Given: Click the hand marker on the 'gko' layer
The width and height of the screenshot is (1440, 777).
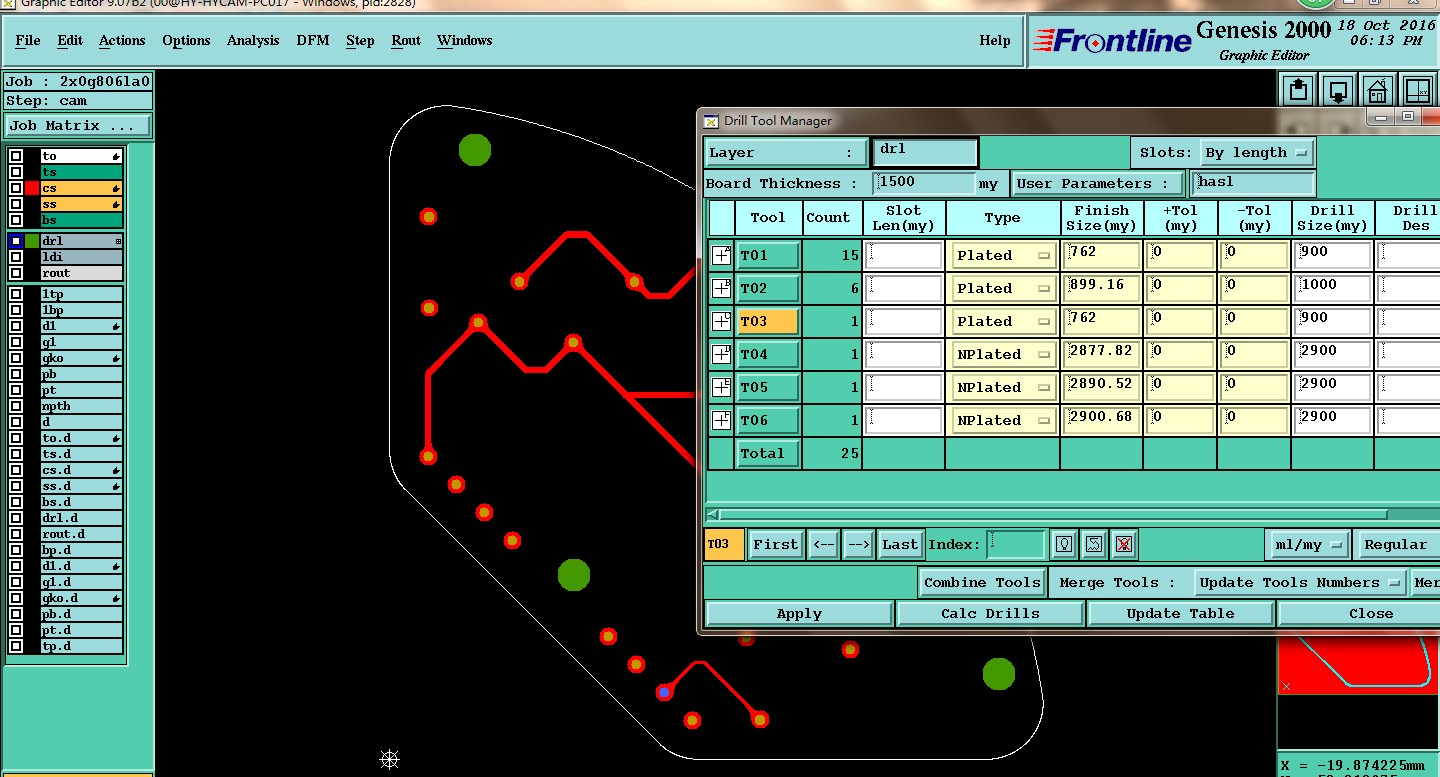Looking at the screenshot, I should pos(117,359).
